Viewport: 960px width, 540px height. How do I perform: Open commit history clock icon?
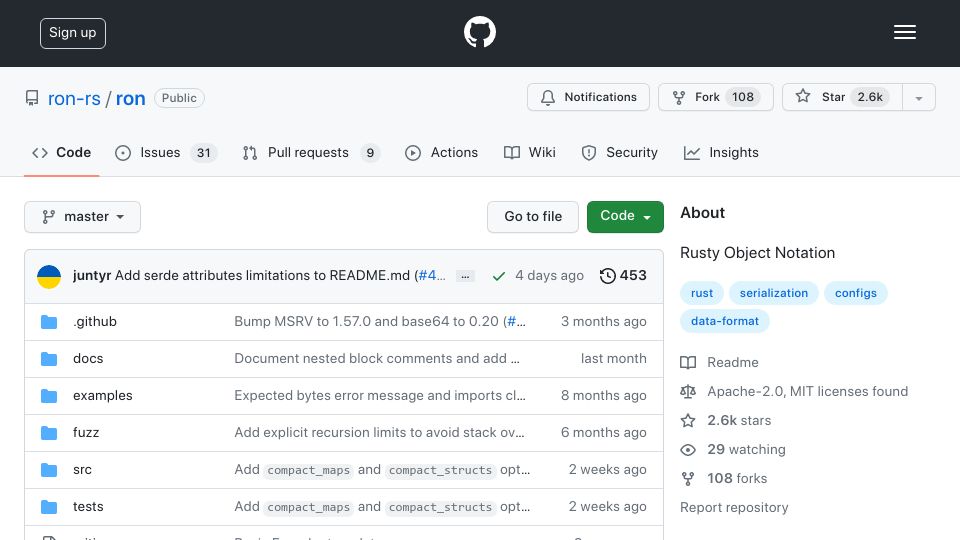pos(607,276)
